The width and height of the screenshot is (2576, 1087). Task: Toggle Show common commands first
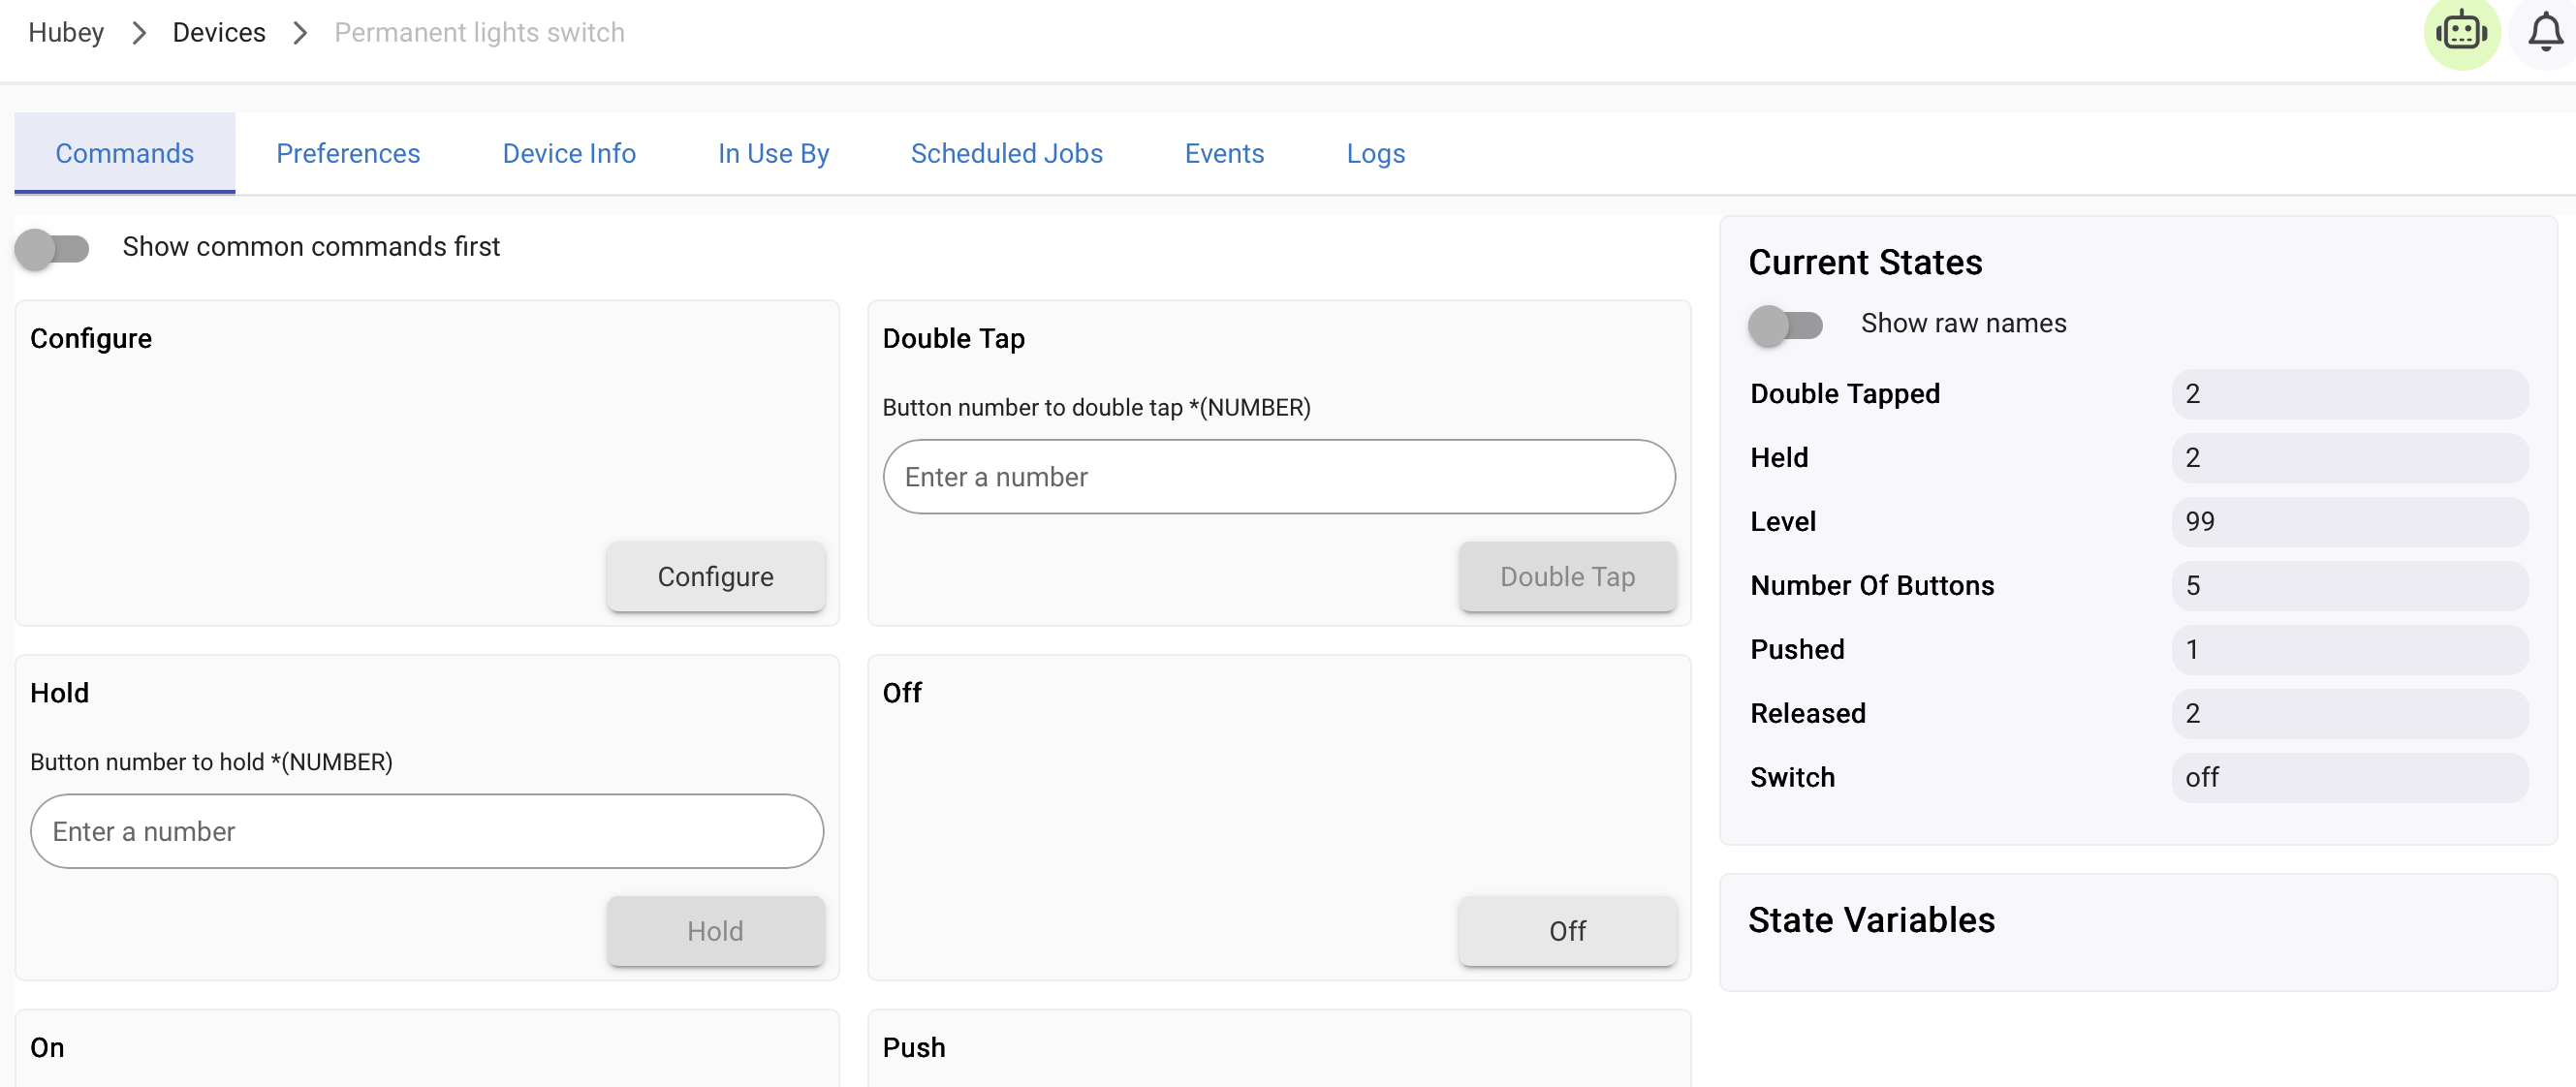click(x=53, y=248)
